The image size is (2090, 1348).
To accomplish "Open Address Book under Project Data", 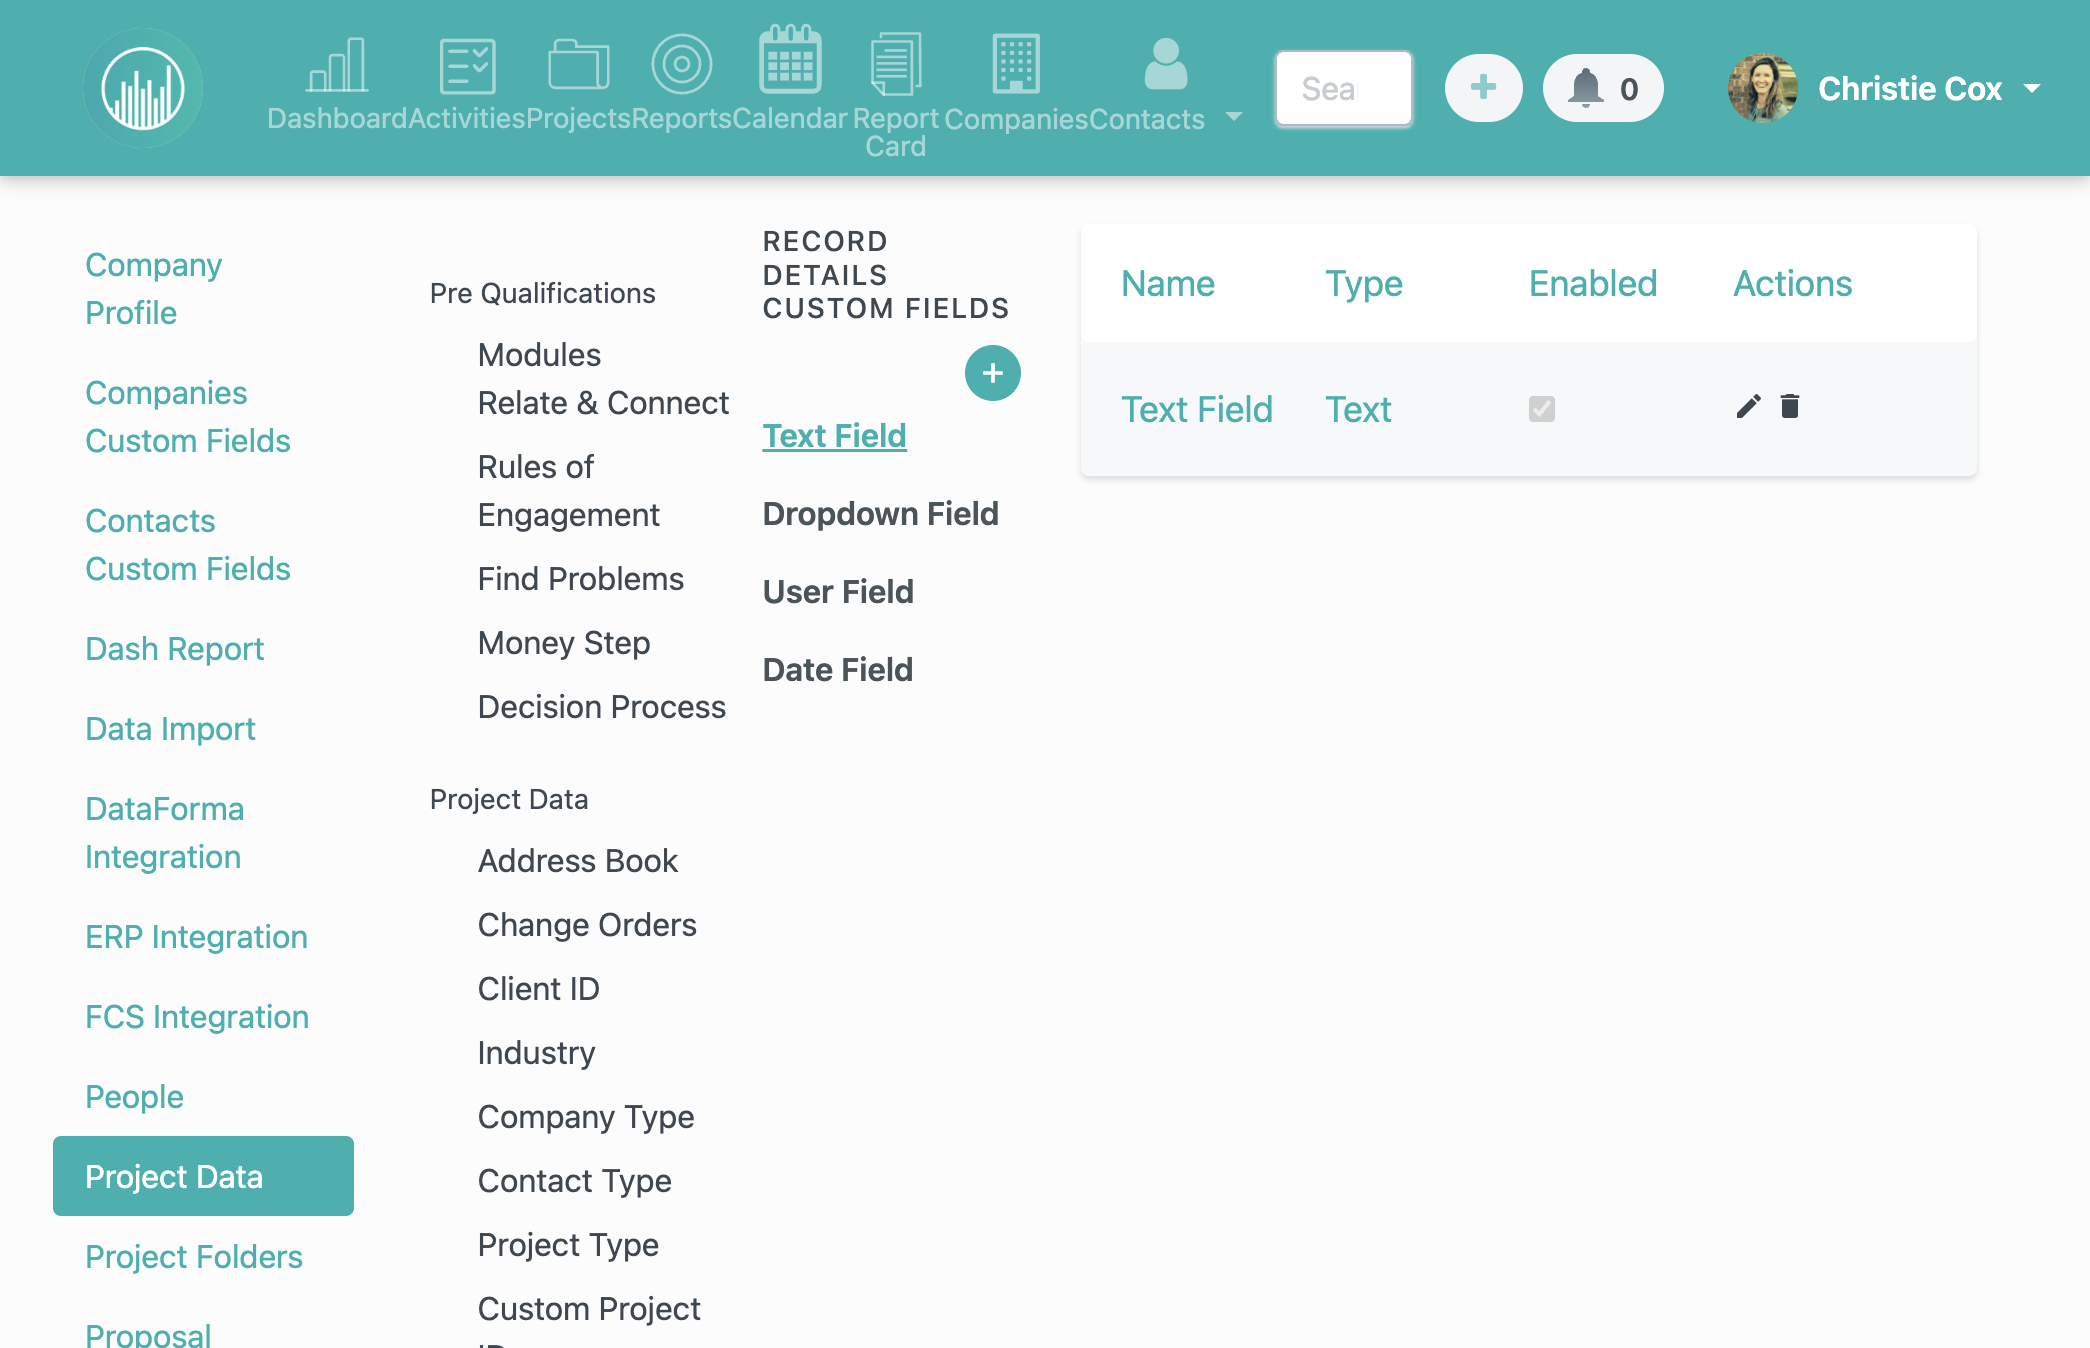I will coord(577,861).
